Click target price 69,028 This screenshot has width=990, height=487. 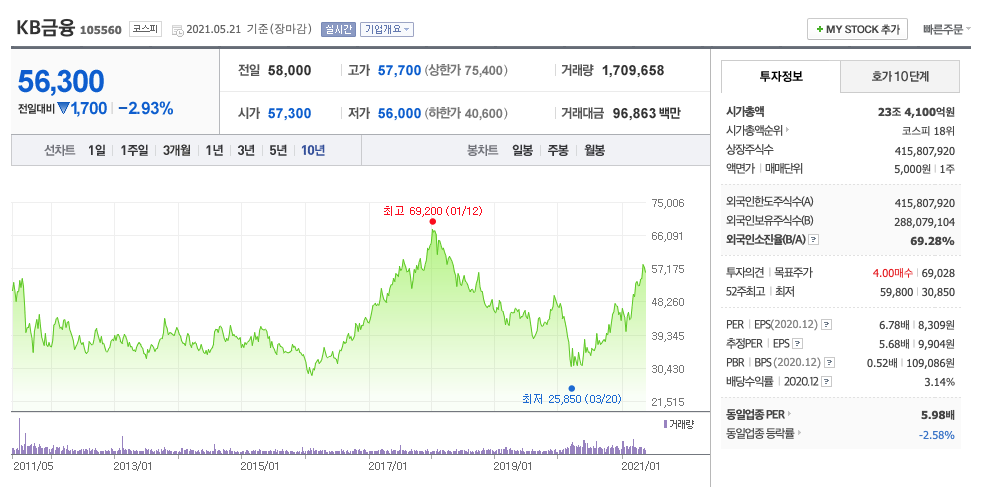coord(939,273)
